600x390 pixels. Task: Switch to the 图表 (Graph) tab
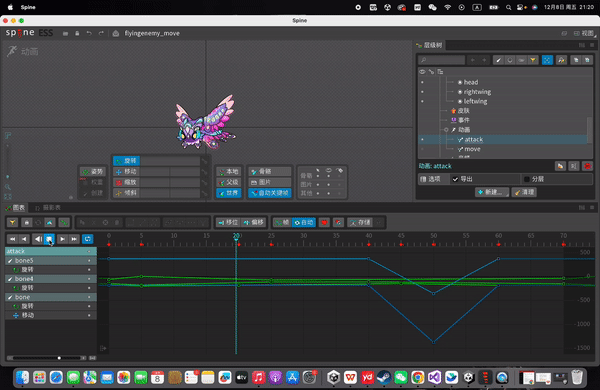tap(15, 208)
